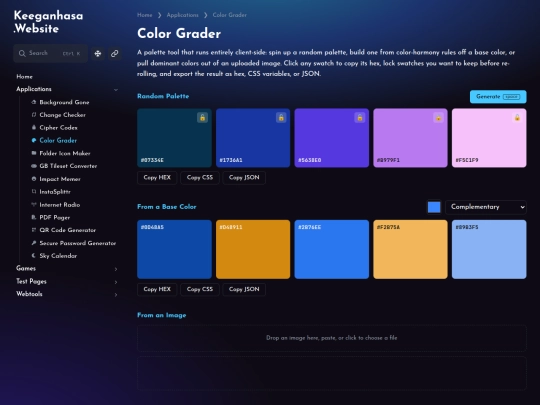Image resolution: width=540 pixels, height=405 pixels.
Task: Click the Keeganhasa.Website site title
Action: point(48,22)
